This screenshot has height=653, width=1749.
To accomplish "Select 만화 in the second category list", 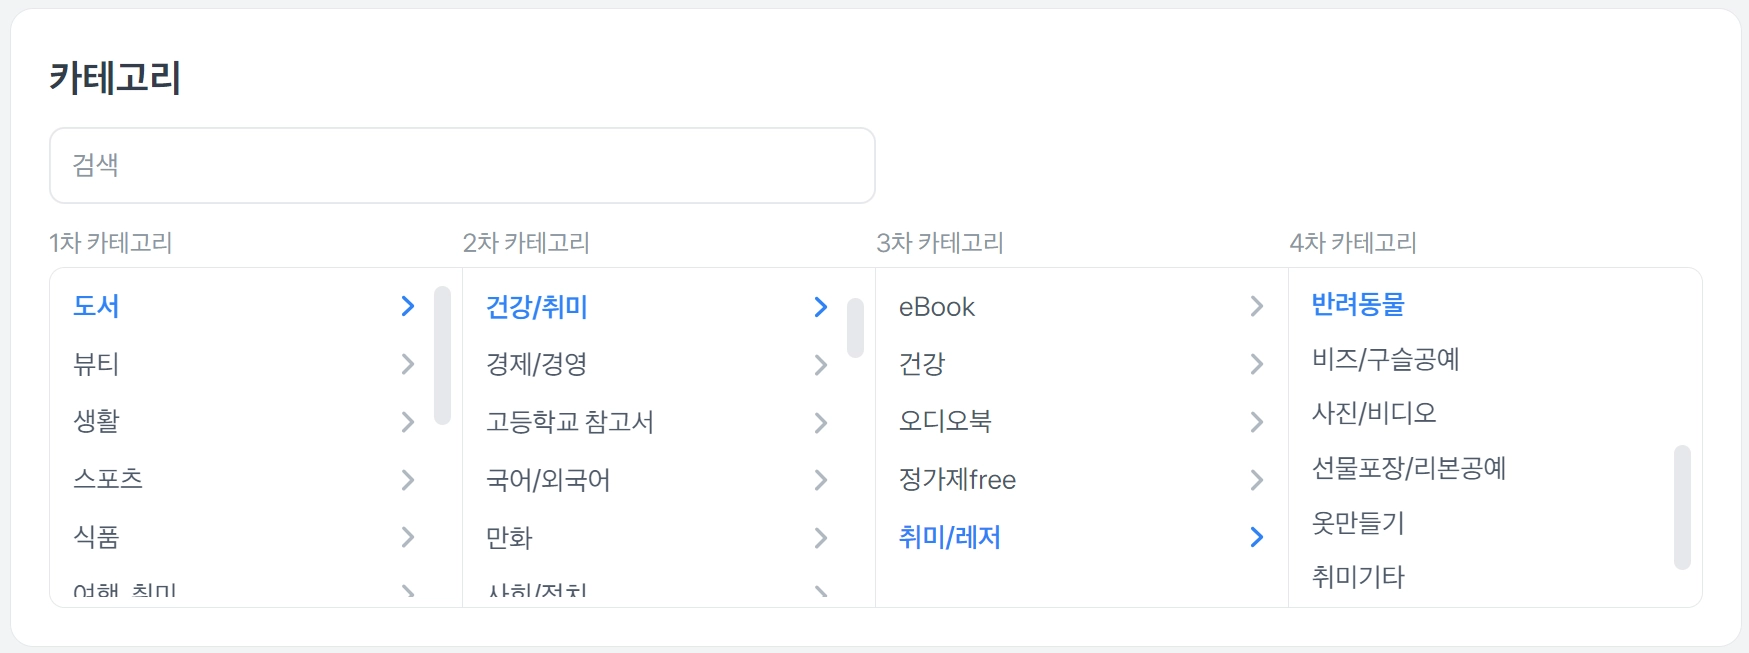I will (509, 538).
